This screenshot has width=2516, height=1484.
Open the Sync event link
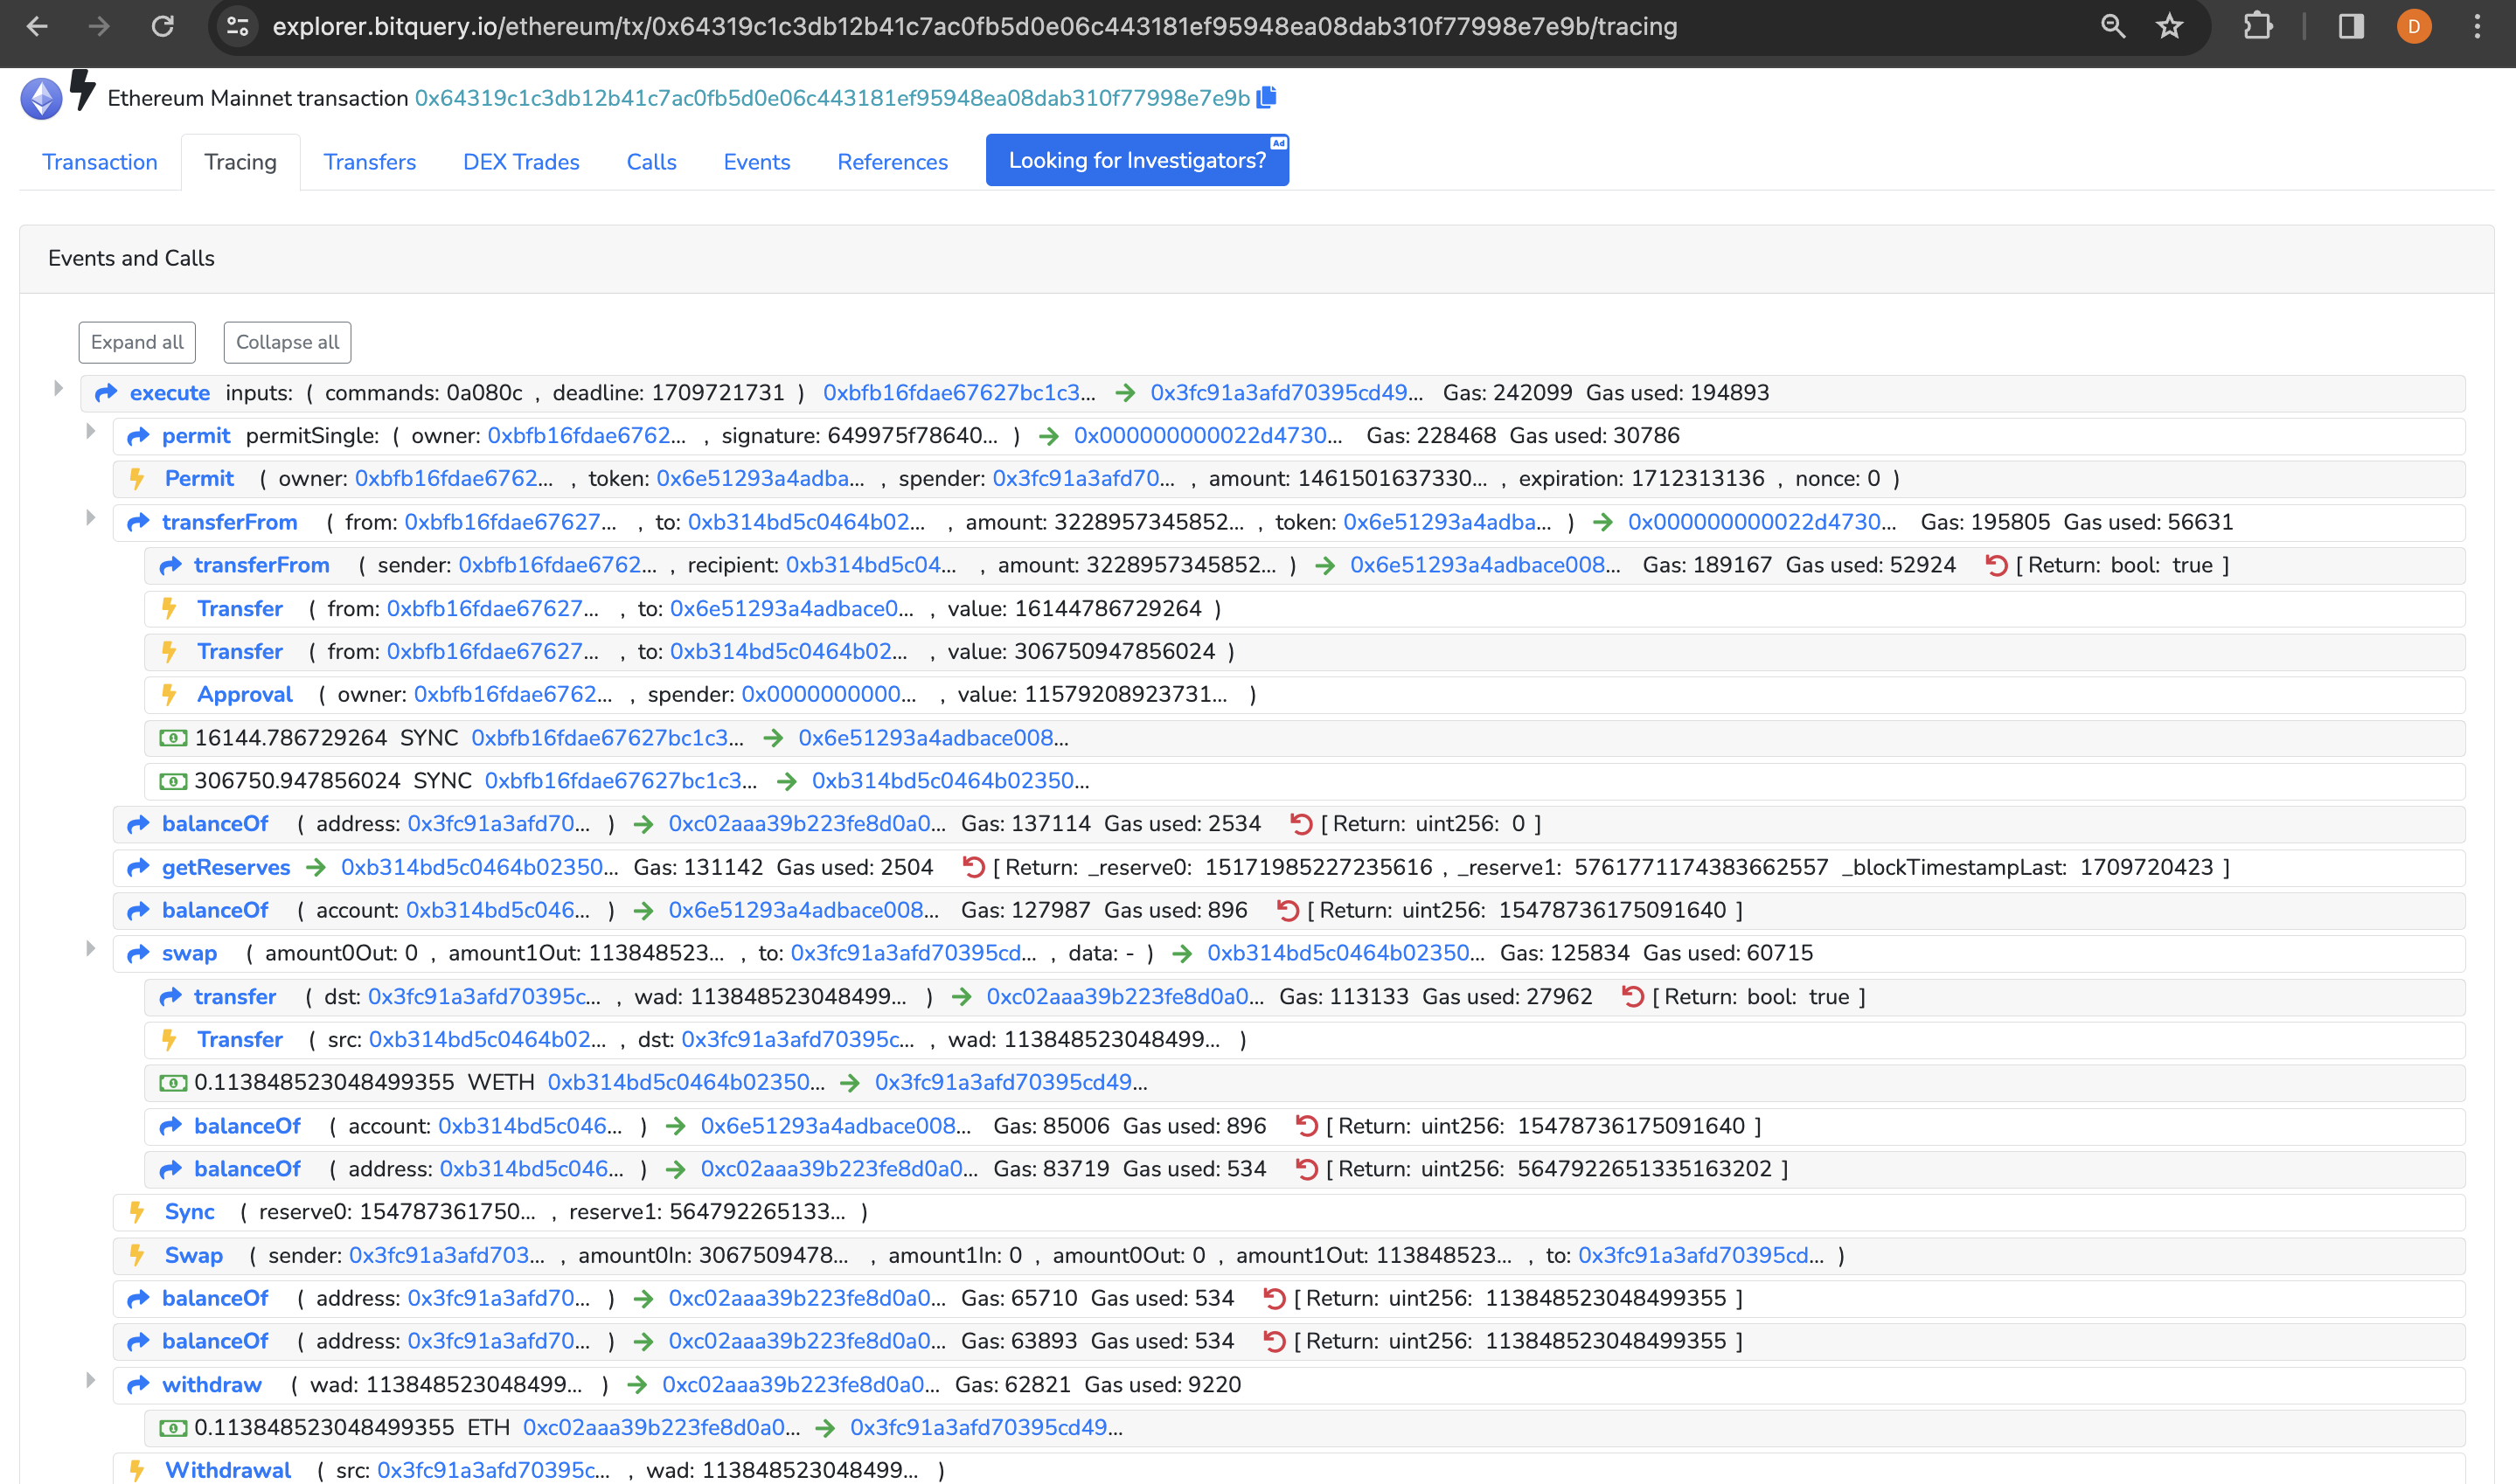tap(189, 1212)
